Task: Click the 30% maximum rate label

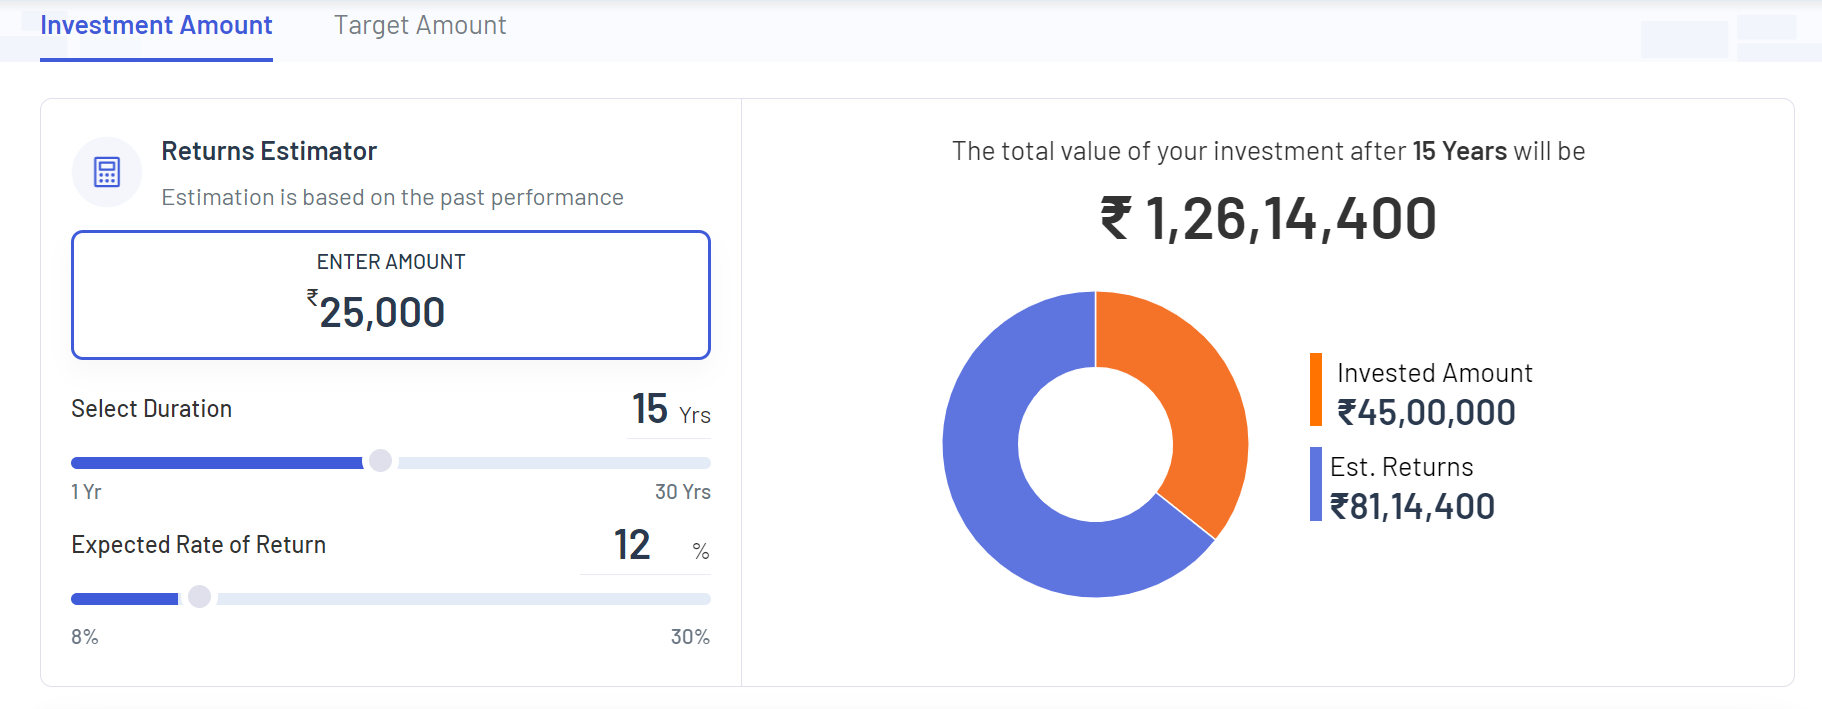Action: (x=690, y=637)
